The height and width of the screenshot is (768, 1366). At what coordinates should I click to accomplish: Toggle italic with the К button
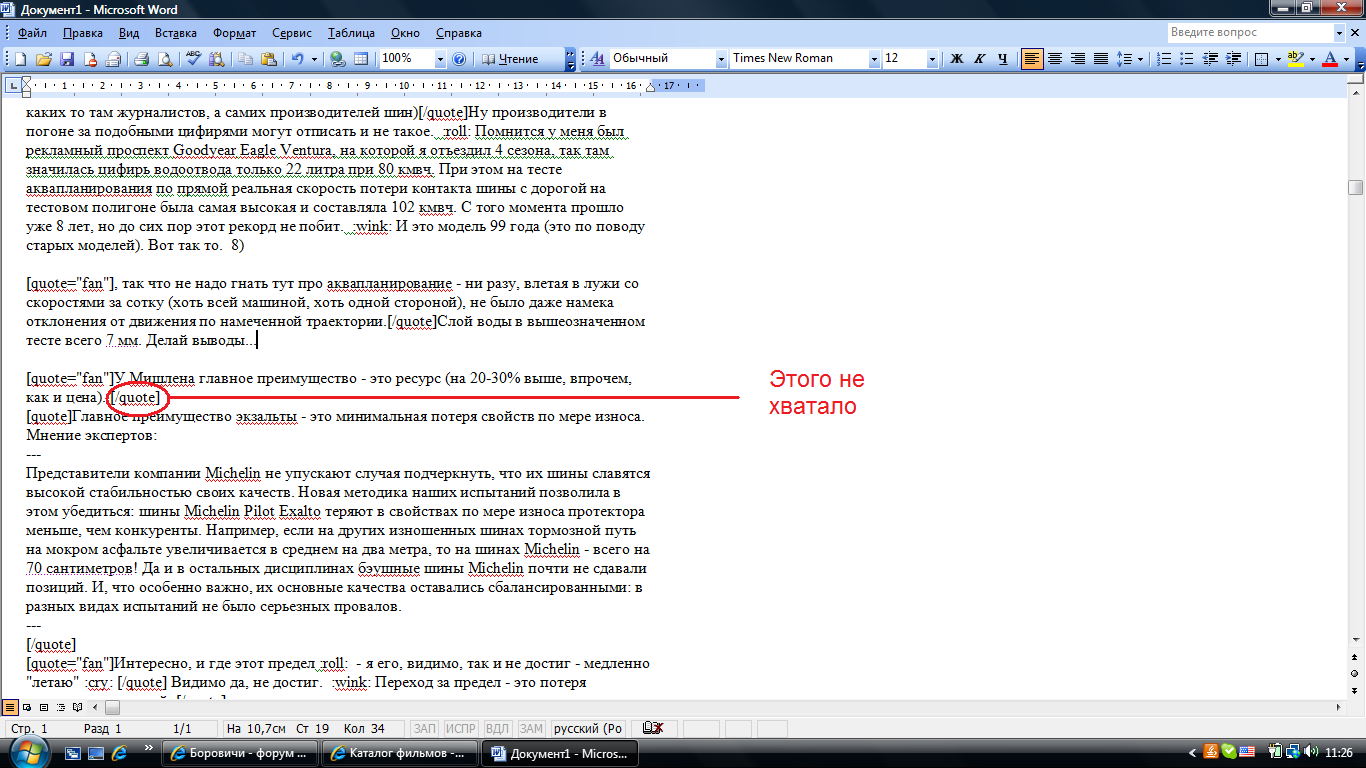[x=980, y=59]
